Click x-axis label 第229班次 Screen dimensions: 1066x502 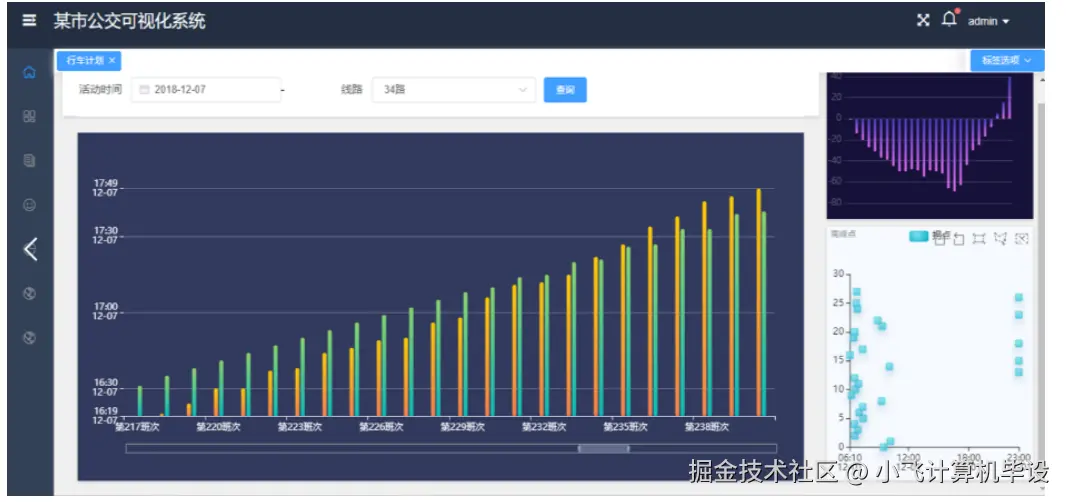(x=462, y=427)
